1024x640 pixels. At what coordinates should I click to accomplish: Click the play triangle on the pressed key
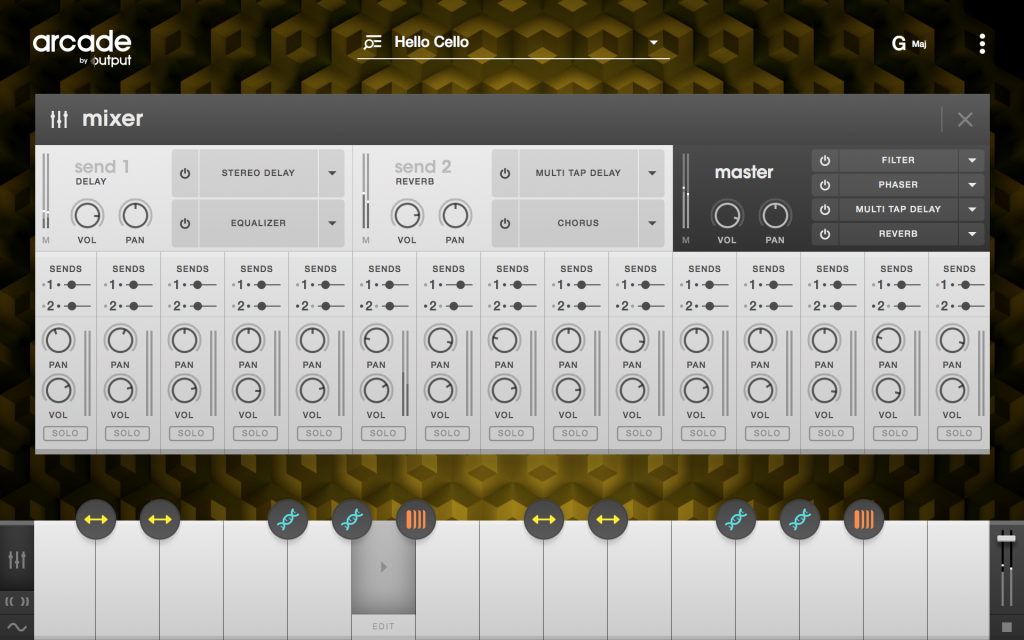(x=384, y=567)
